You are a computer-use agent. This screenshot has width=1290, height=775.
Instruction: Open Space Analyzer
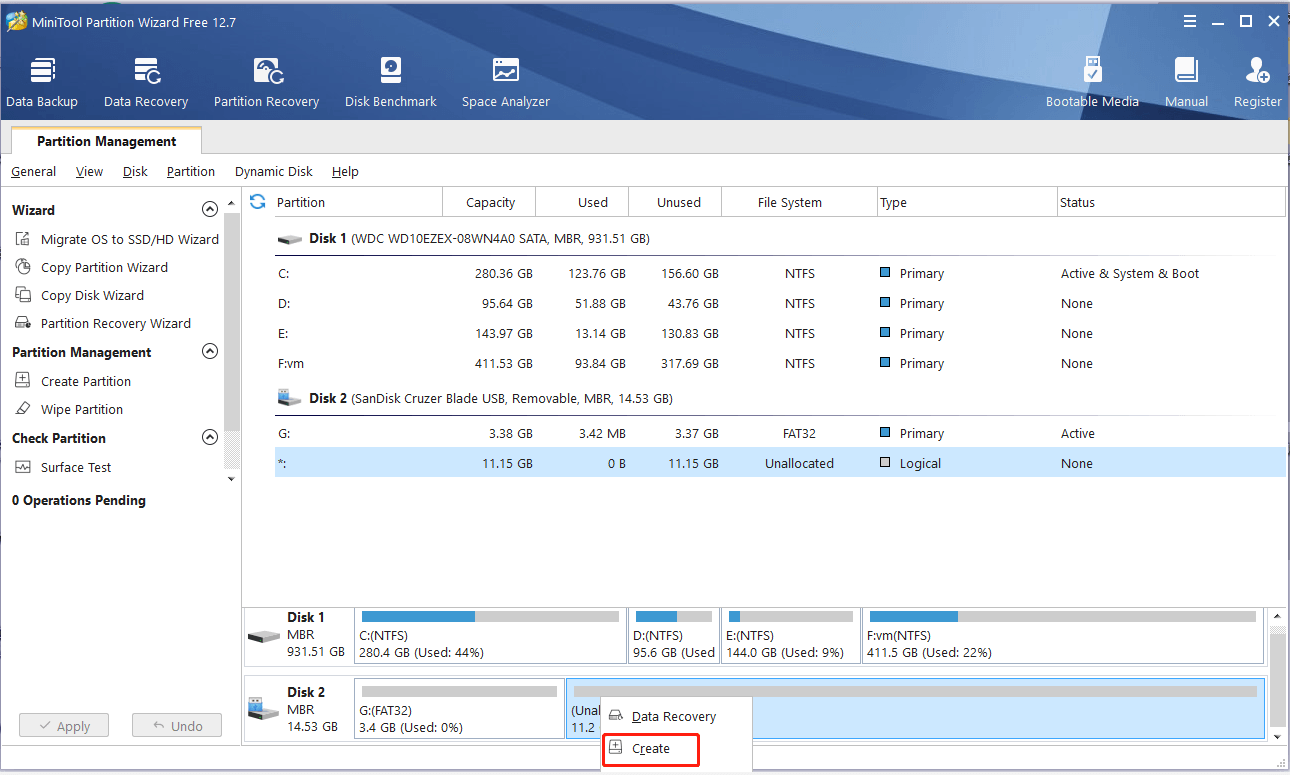click(x=506, y=83)
